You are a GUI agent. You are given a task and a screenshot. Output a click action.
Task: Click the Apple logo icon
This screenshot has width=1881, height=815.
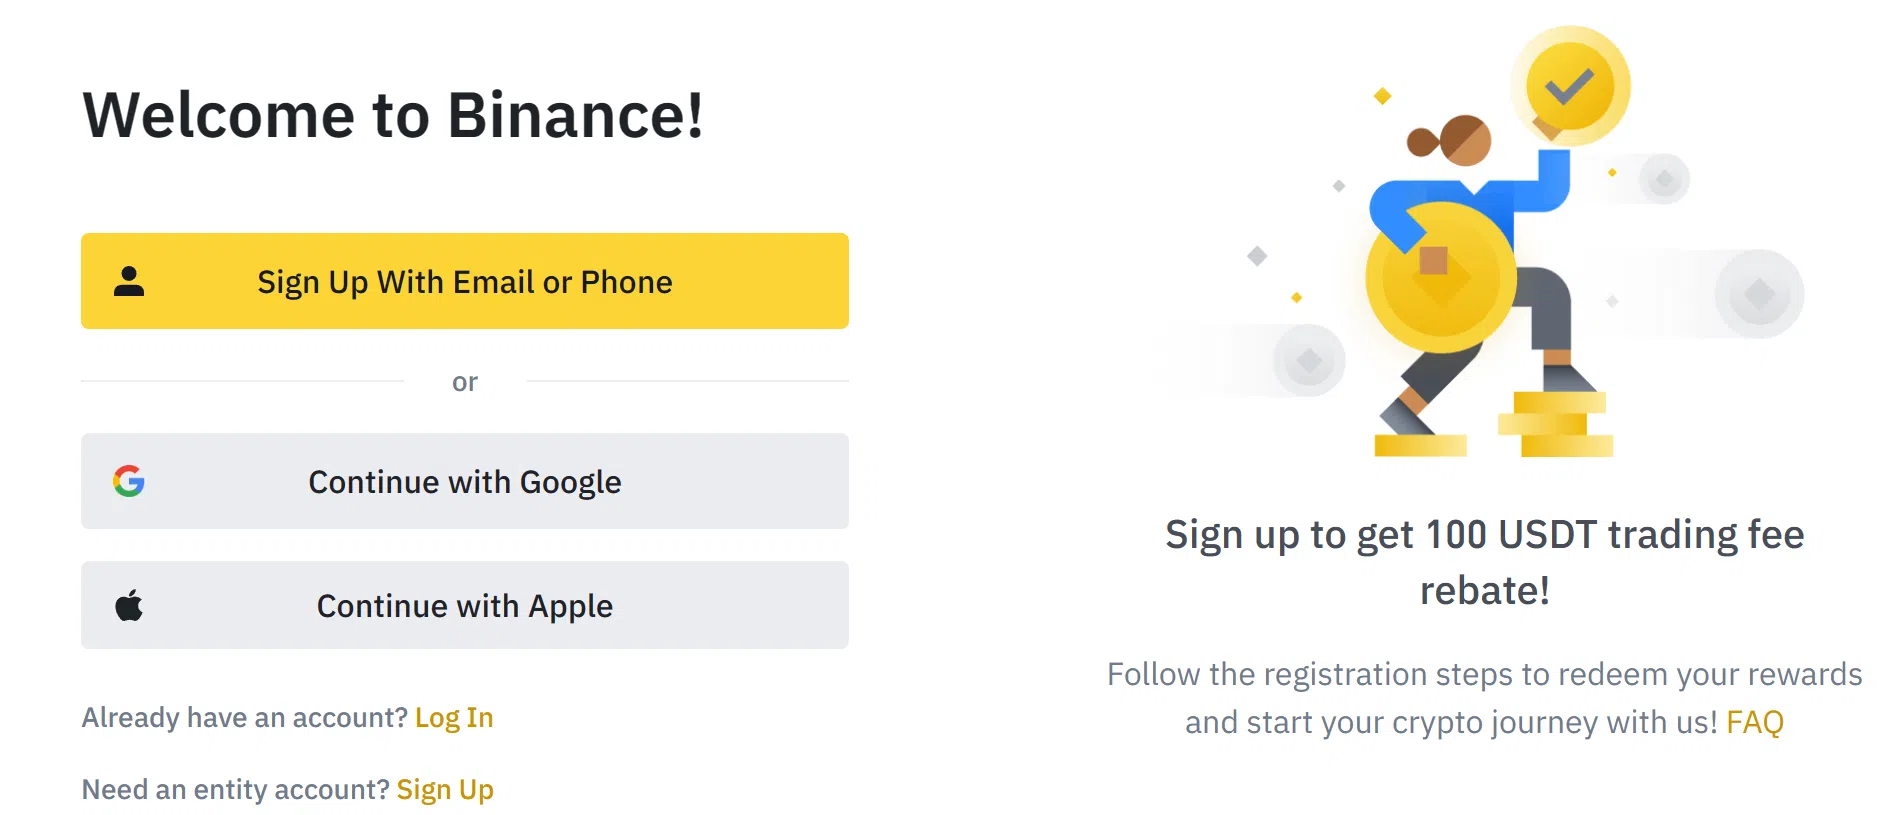(129, 605)
